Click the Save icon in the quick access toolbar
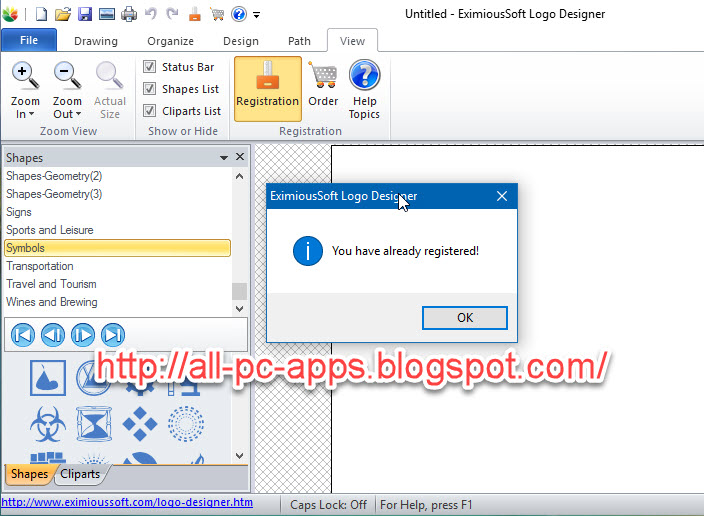The image size is (704, 516). pyautogui.click(x=85, y=14)
